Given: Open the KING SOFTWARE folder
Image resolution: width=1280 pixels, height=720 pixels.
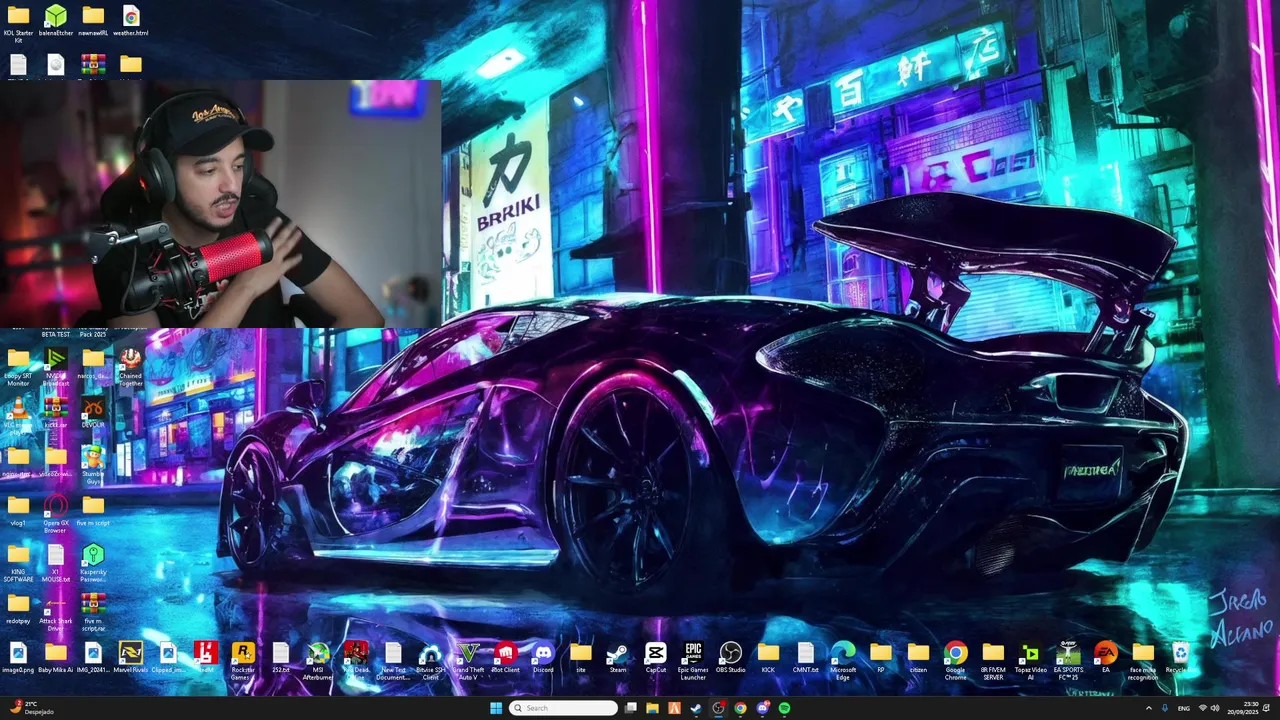Looking at the screenshot, I should [18, 562].
